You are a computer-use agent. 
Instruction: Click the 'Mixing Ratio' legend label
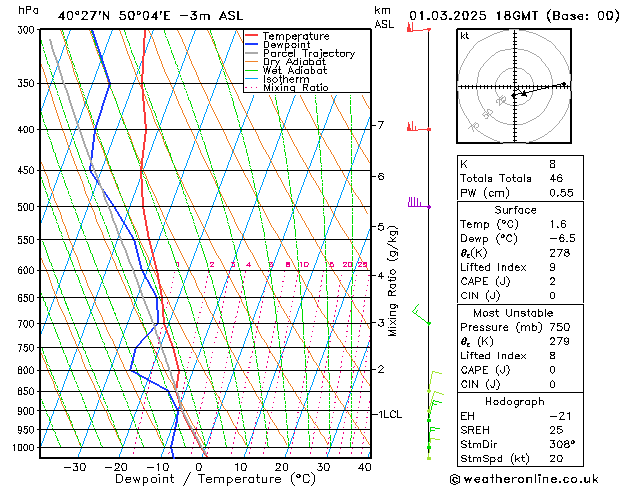[x=296, y=87]
